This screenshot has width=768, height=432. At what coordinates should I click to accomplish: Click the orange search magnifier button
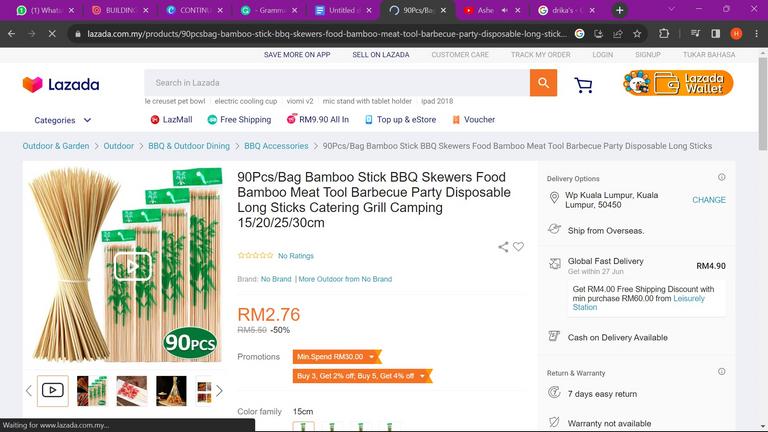coord(543,83)
